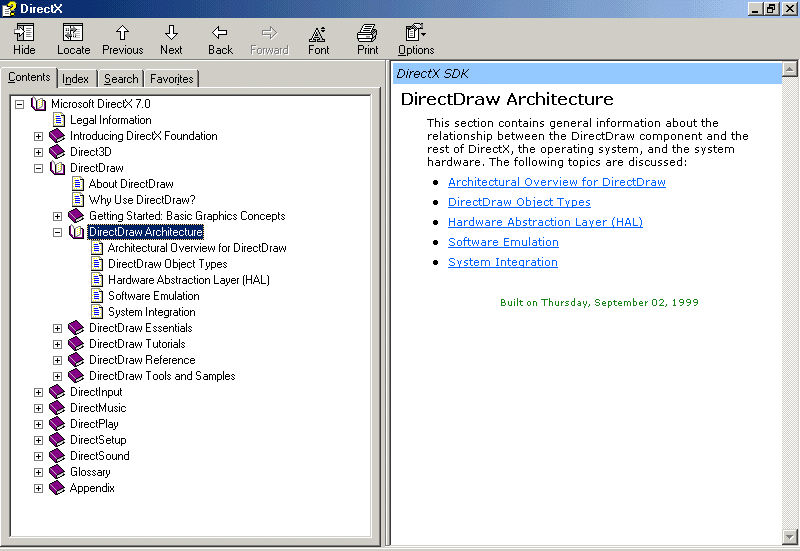Open the Font toolbar icon
Screen dimensions: 800x551
318,39
